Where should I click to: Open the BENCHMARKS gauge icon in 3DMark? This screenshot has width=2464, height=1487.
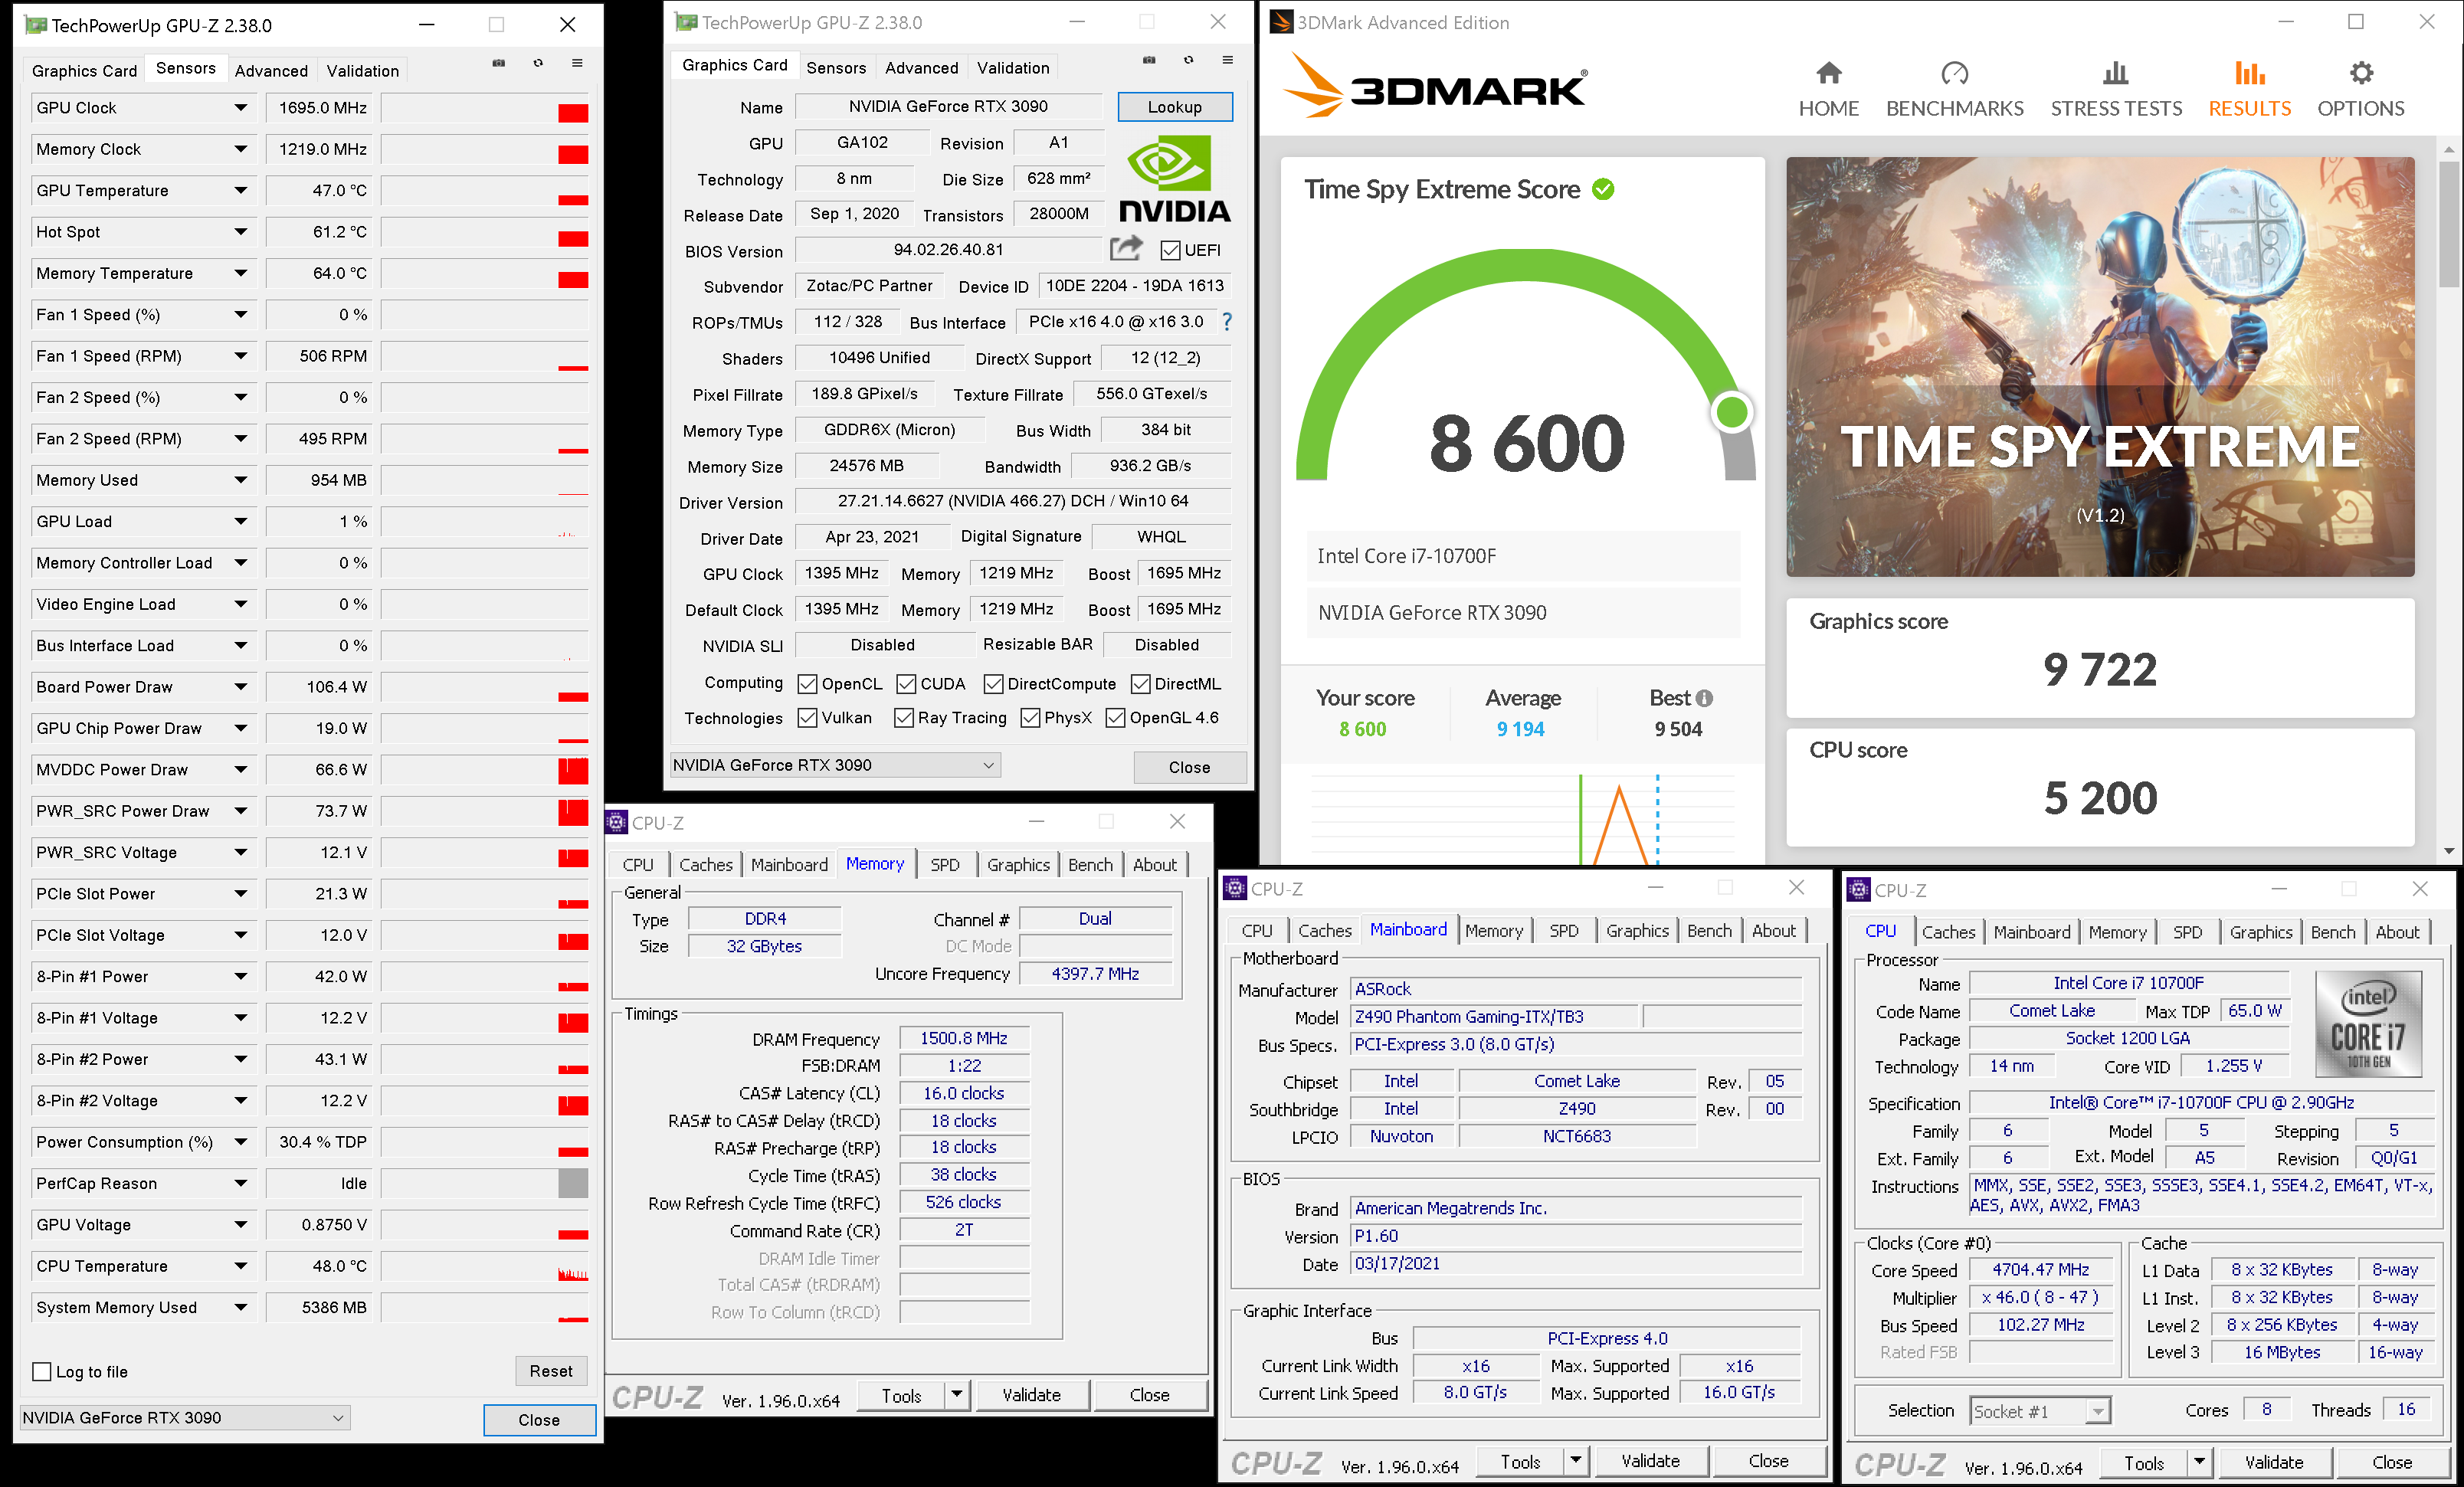[1954, 73]
